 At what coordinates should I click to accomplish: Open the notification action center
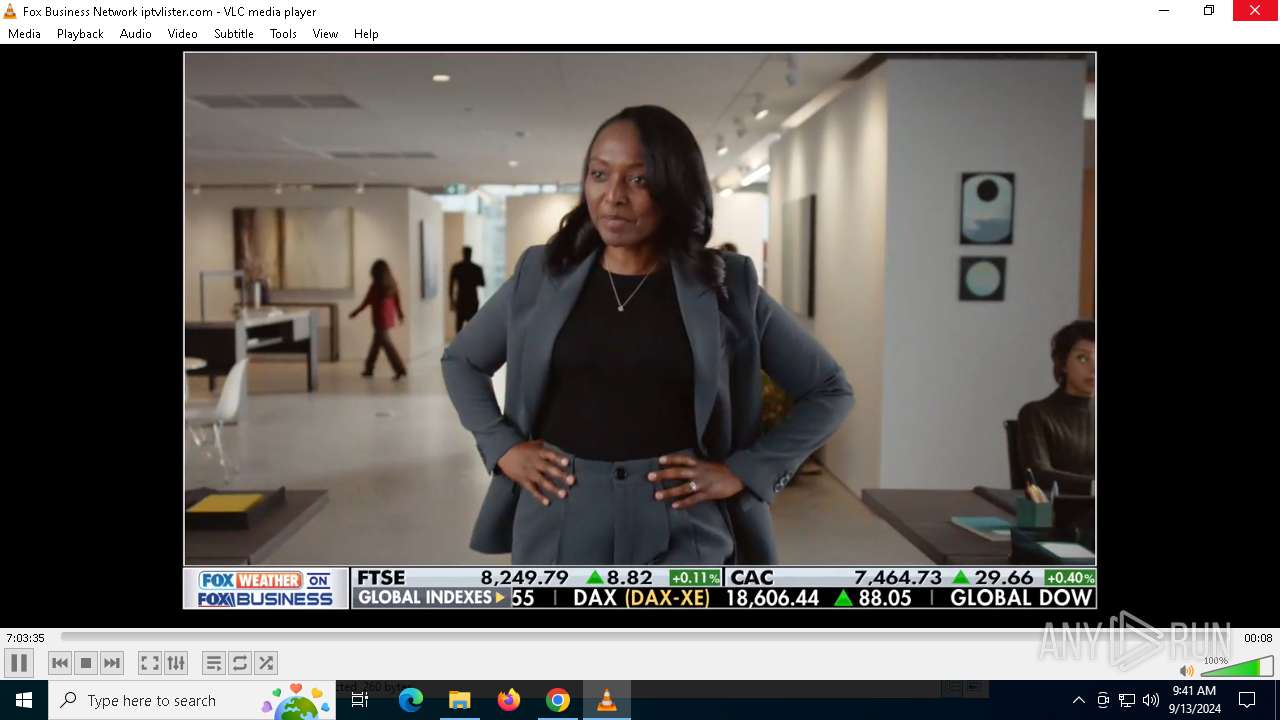[1247, 700]
